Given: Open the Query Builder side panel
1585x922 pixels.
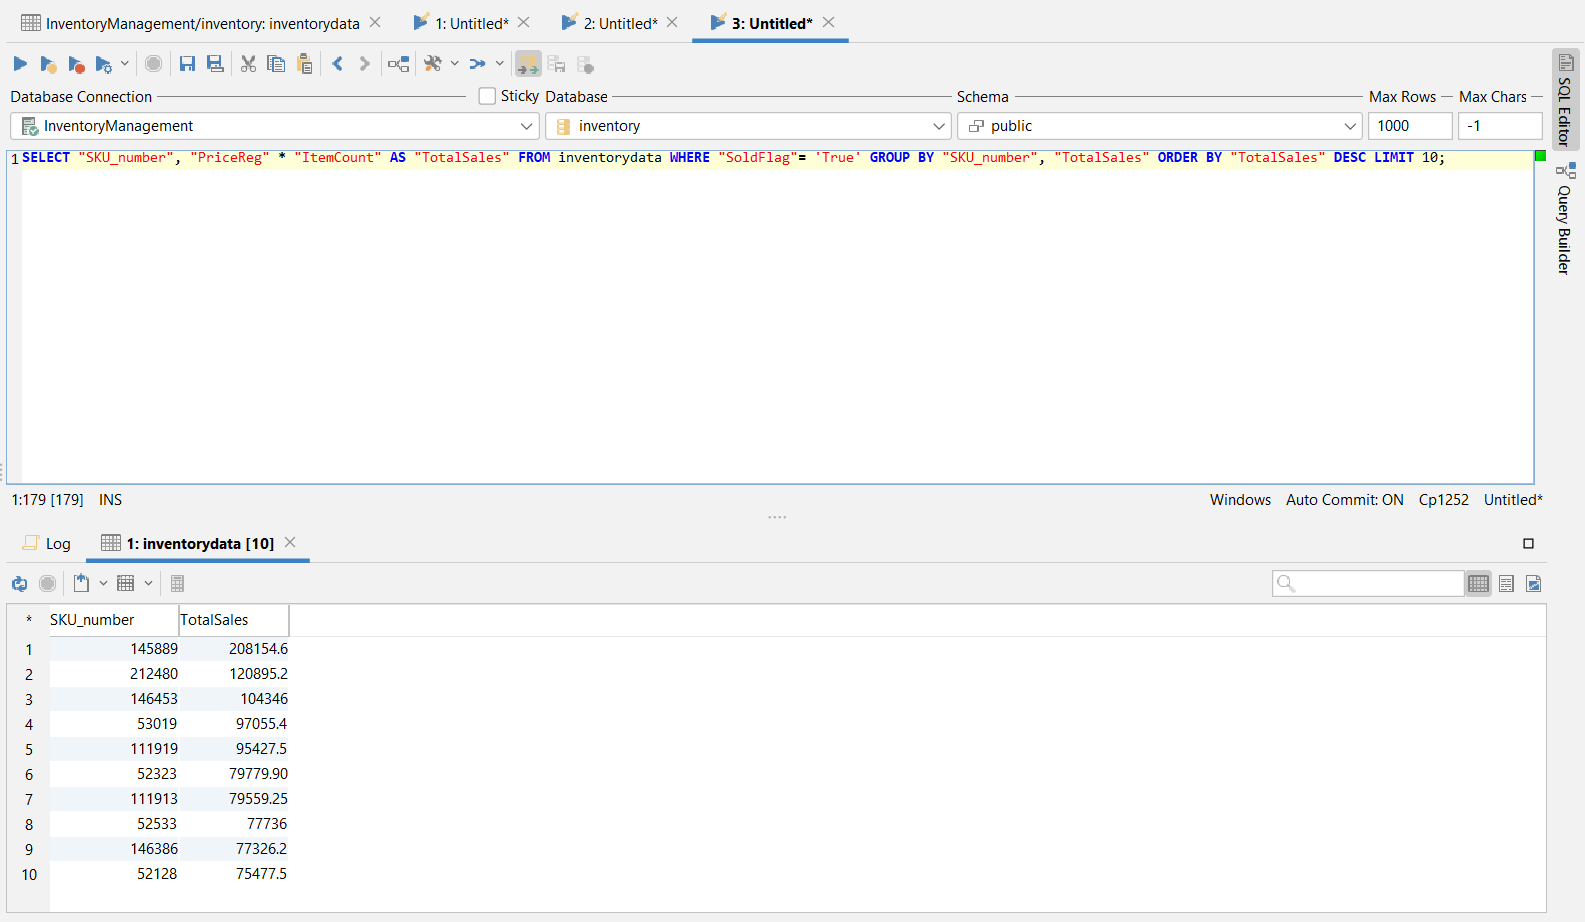Looking at the screenshot, I should click(x=1565, y=220).
